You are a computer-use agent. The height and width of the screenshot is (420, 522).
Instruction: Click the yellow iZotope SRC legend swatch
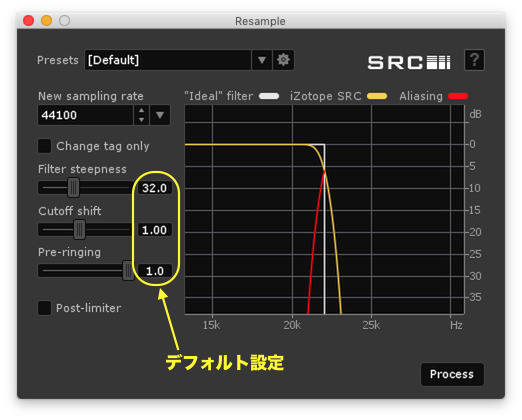[x=377, y=96]
